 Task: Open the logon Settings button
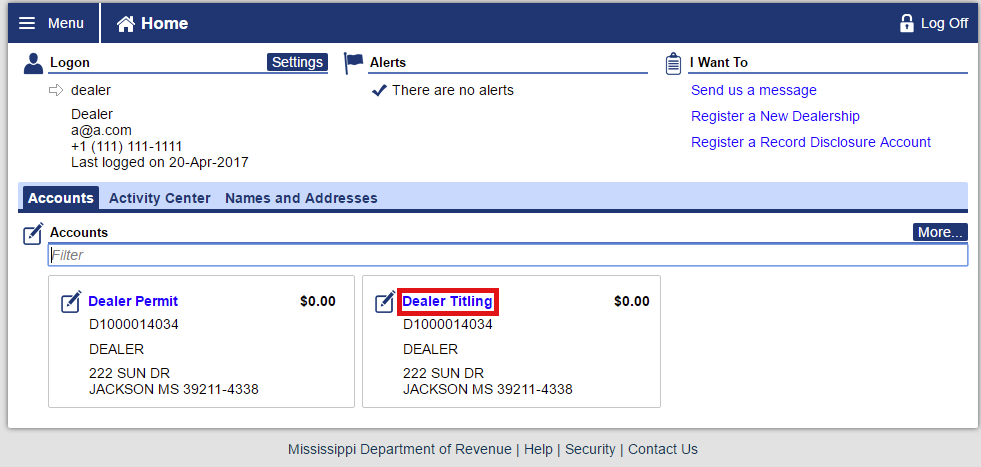pyautogui.click(x=297, y=62)
